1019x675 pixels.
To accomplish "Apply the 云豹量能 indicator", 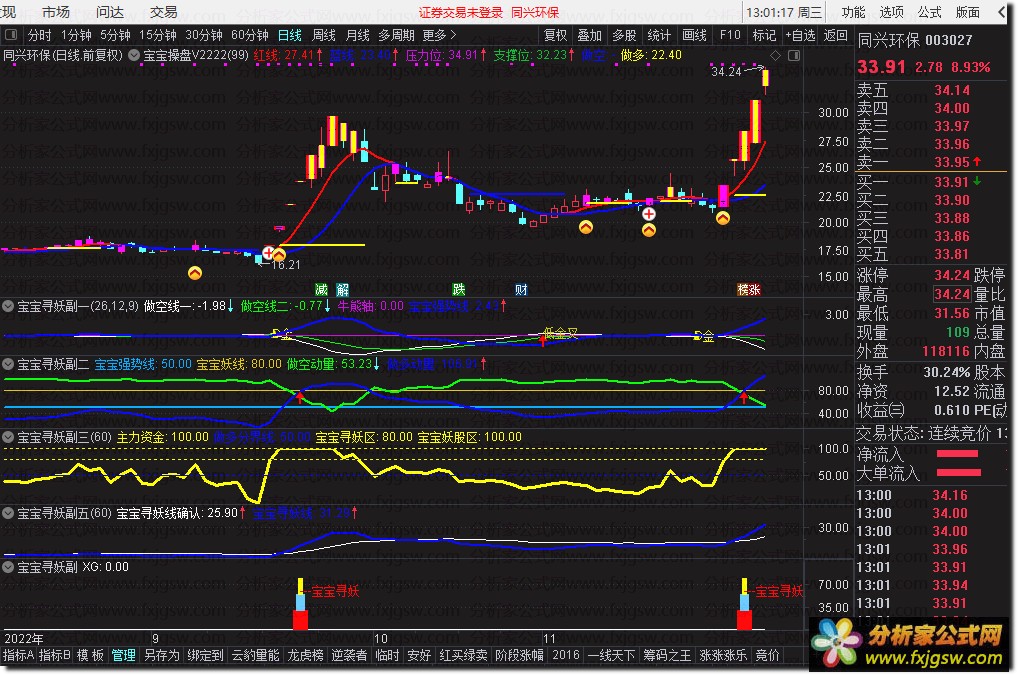I will tap(255, 656).
